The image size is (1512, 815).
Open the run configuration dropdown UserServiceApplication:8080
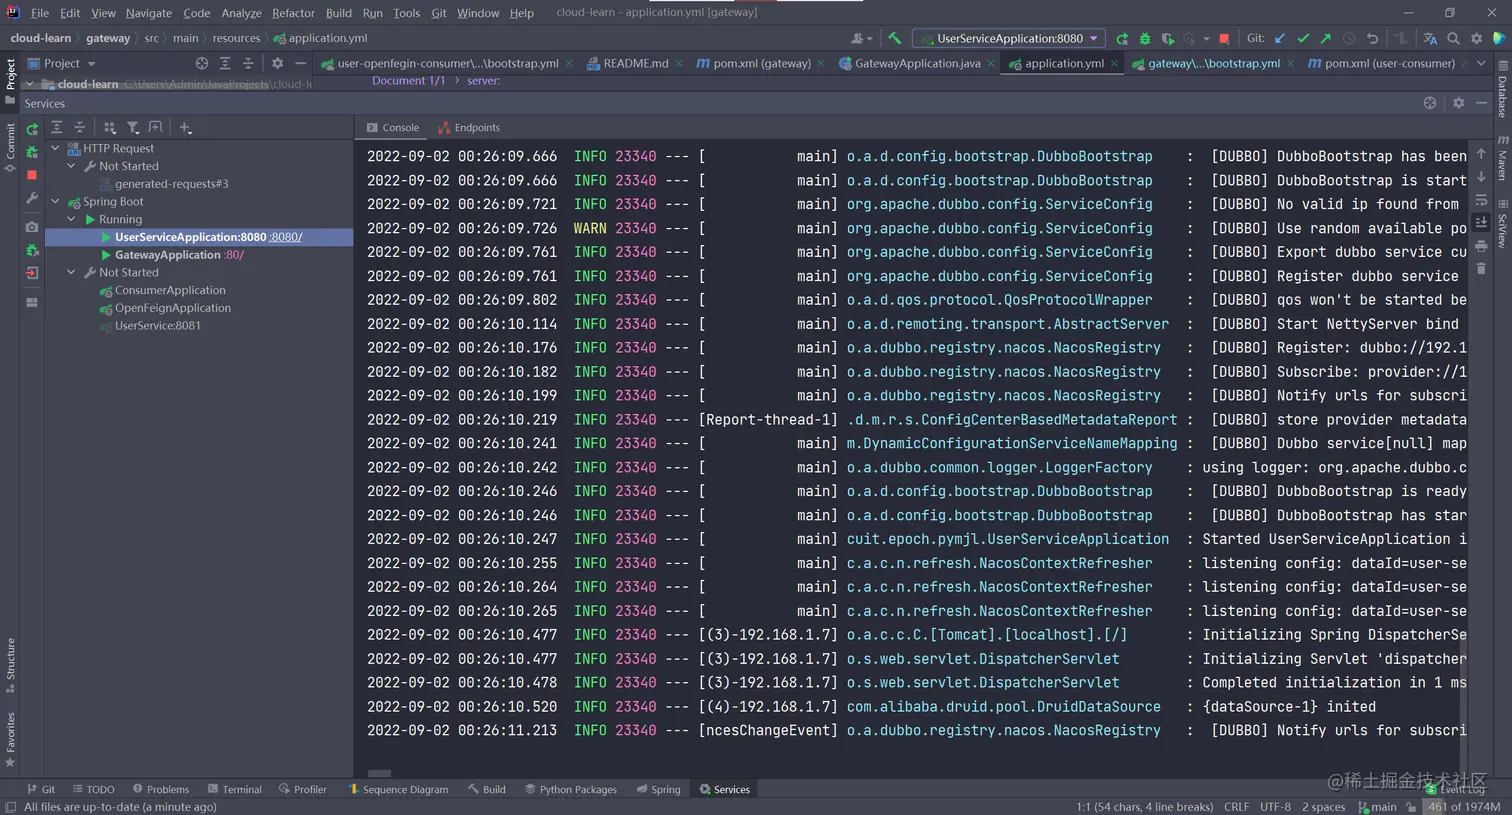coord(1009,38)
